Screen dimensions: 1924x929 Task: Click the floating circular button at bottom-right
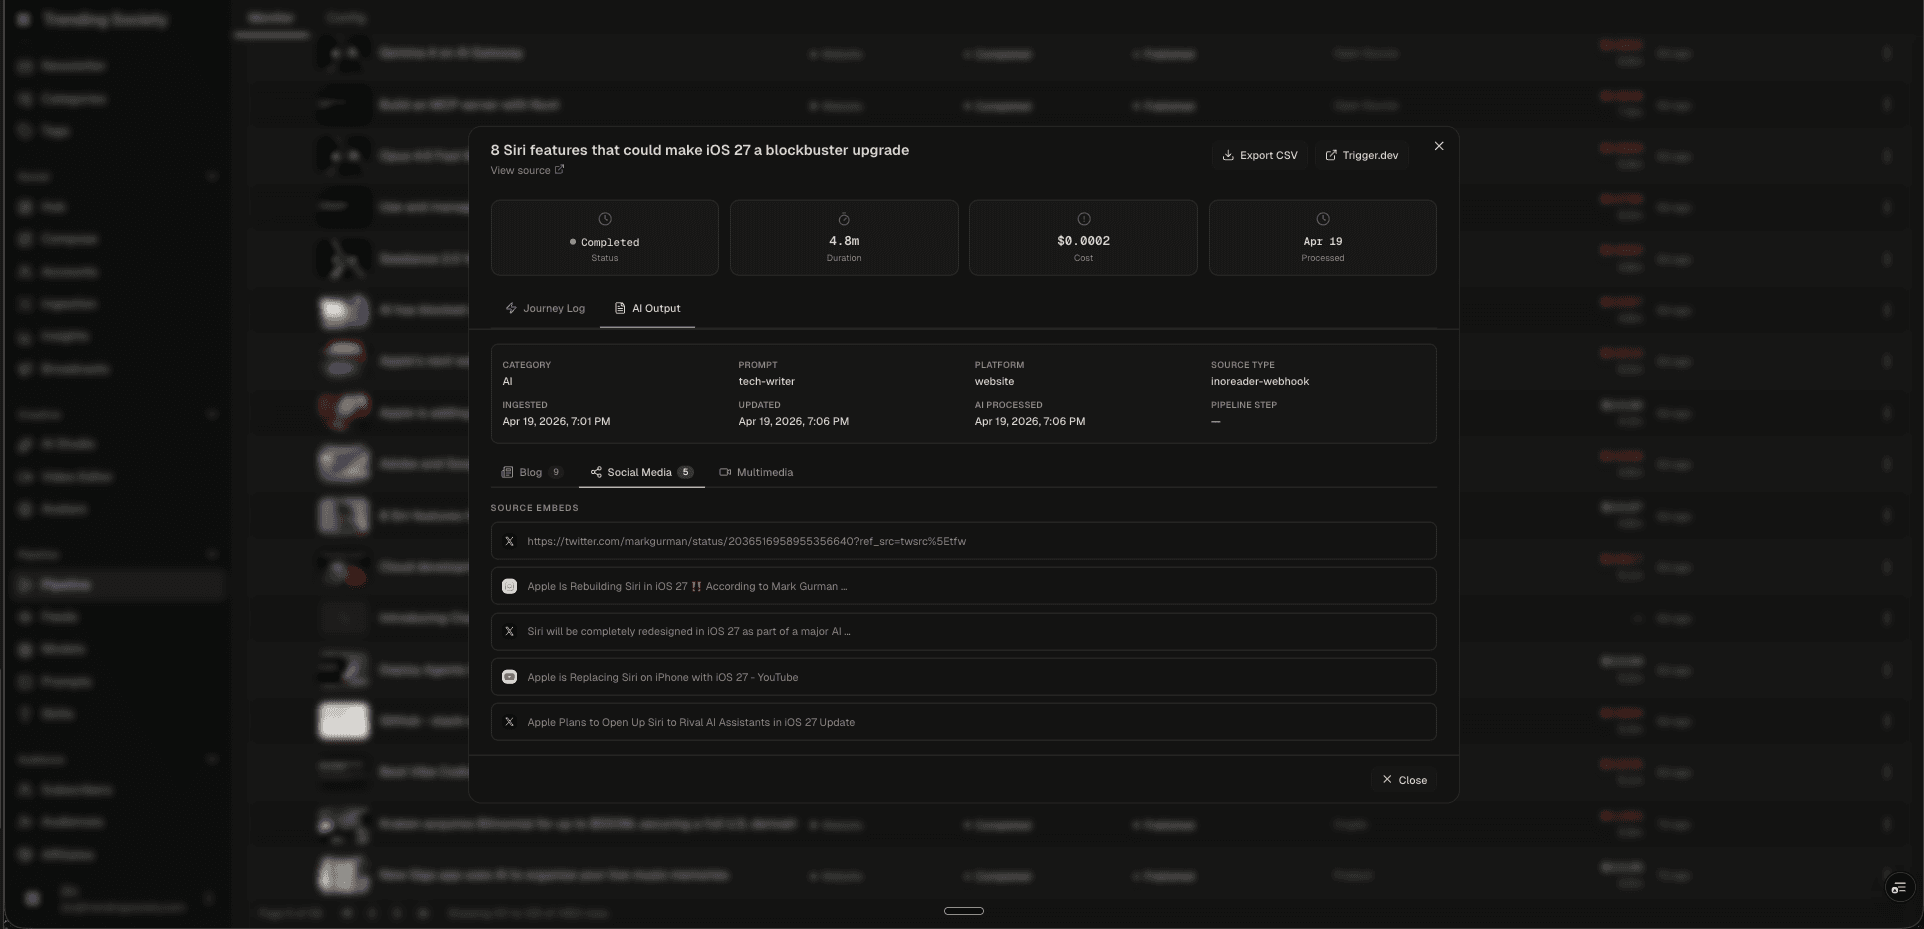[1899, 888]
